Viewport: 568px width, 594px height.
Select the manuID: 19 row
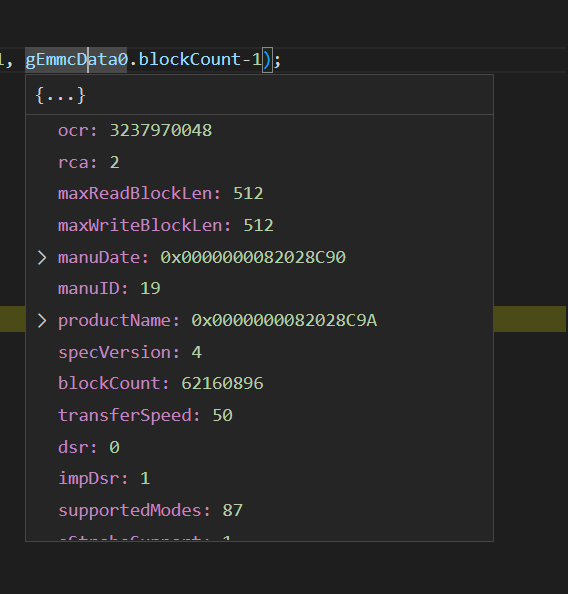[x=259, y=289]
